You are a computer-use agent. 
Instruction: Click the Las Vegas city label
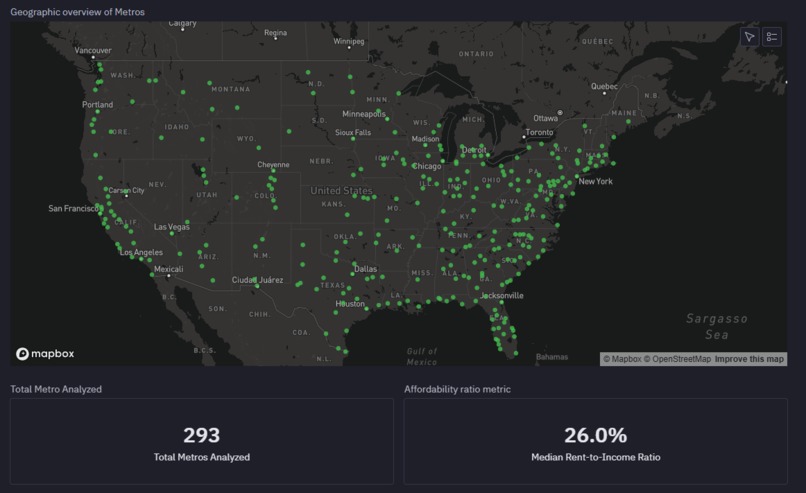click(x=172, y=227)
